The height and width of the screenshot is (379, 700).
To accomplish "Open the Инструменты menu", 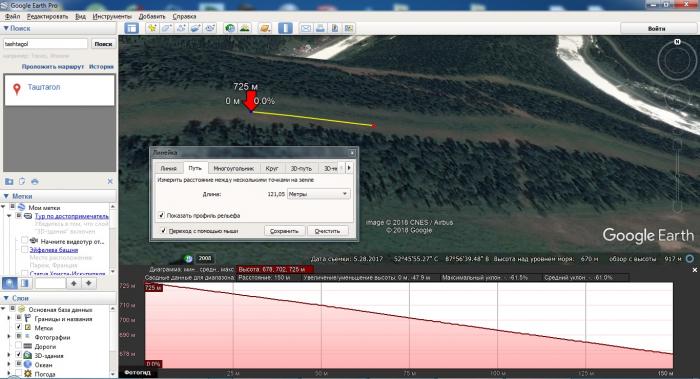I will pyautogui.click(x=112, y=17).
